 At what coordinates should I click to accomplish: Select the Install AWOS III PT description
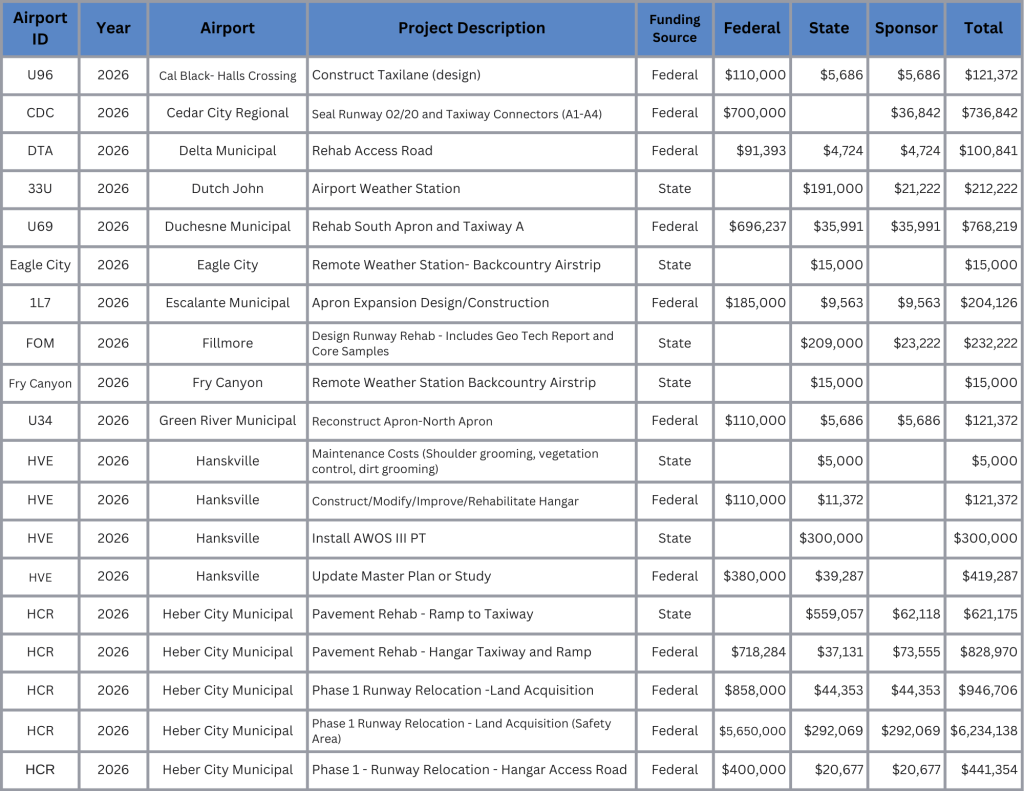coord(369,538)
